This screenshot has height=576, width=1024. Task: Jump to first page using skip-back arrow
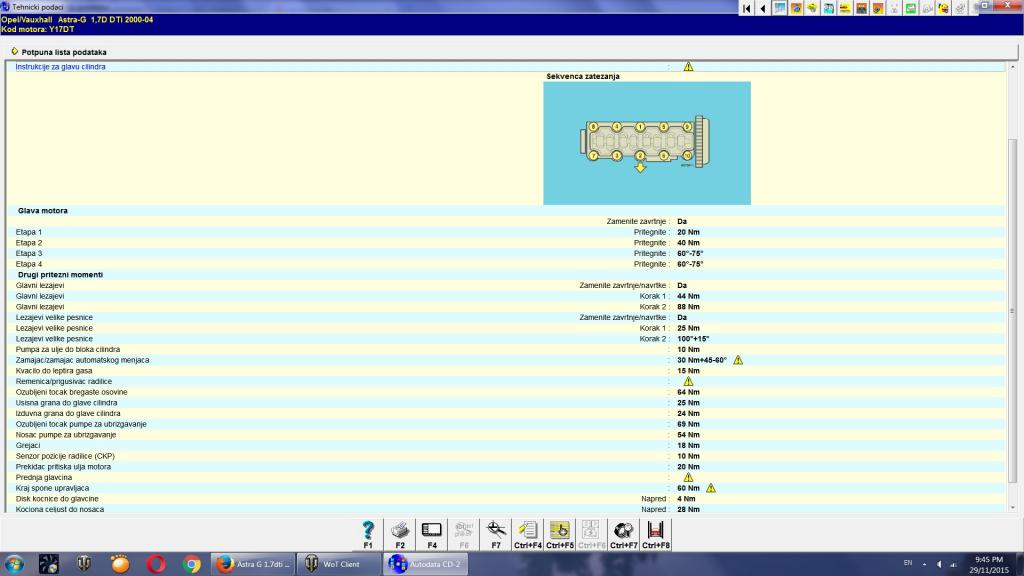(746, 8)
